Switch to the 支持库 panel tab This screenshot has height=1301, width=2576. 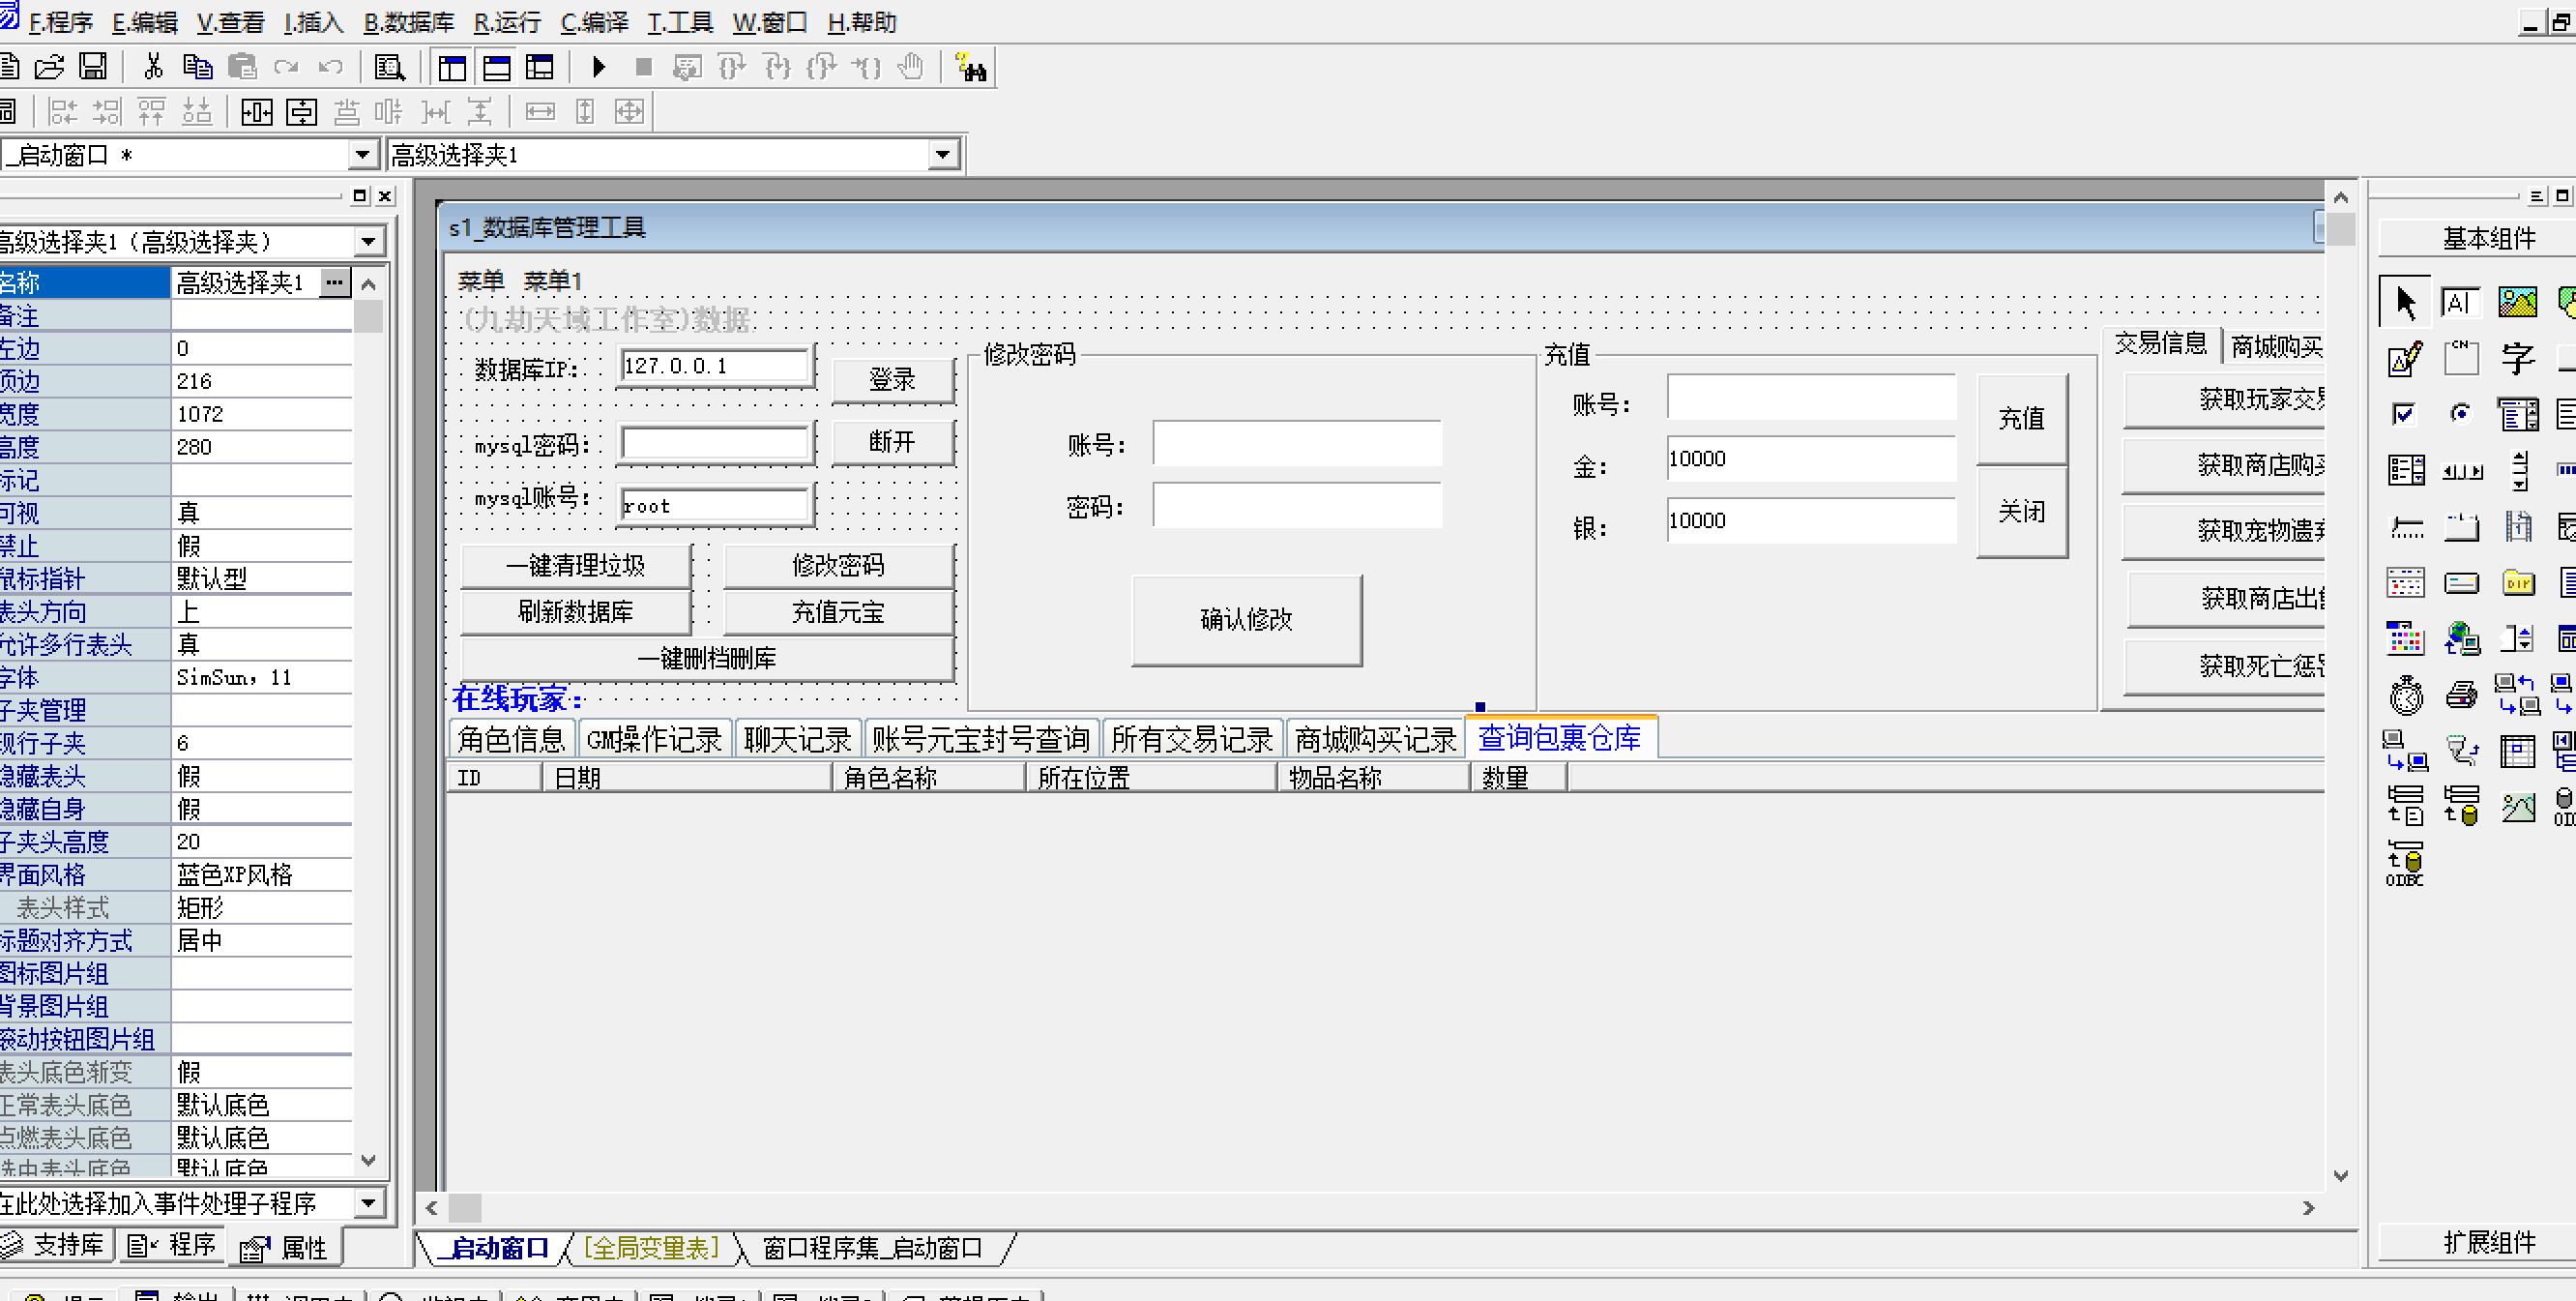tap(57, 1245)
